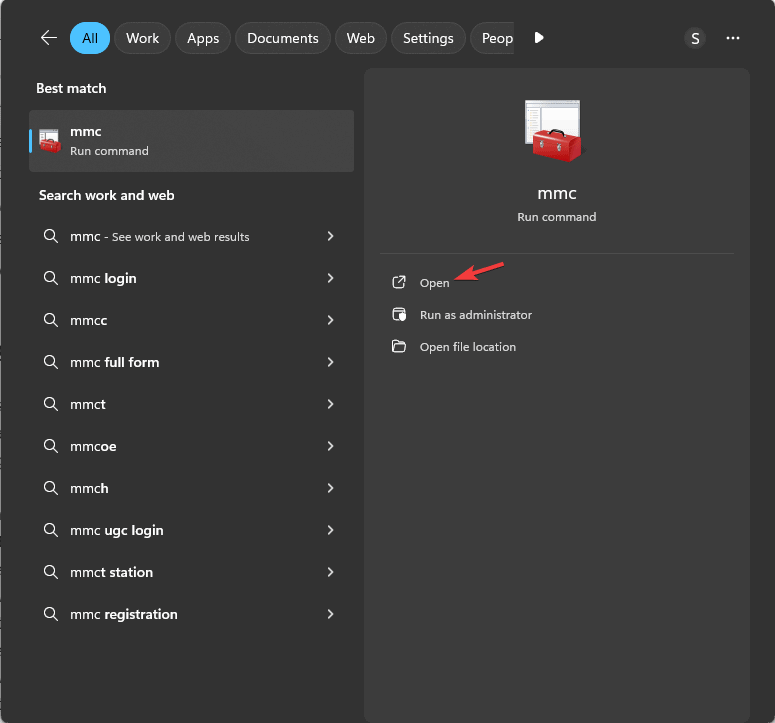Go back with the left arrow icon

(x=48, y=38)
